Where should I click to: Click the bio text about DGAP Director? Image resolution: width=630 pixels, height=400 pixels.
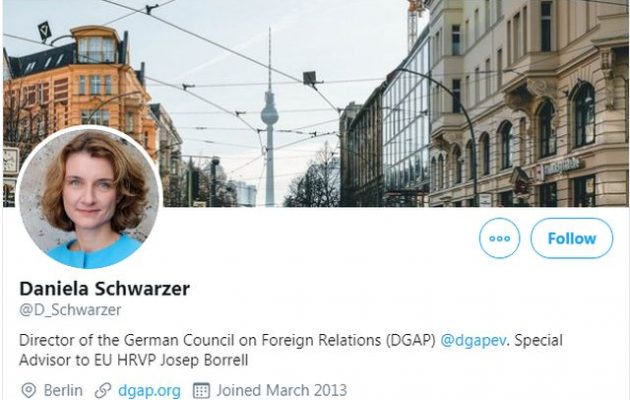[227, 340]
